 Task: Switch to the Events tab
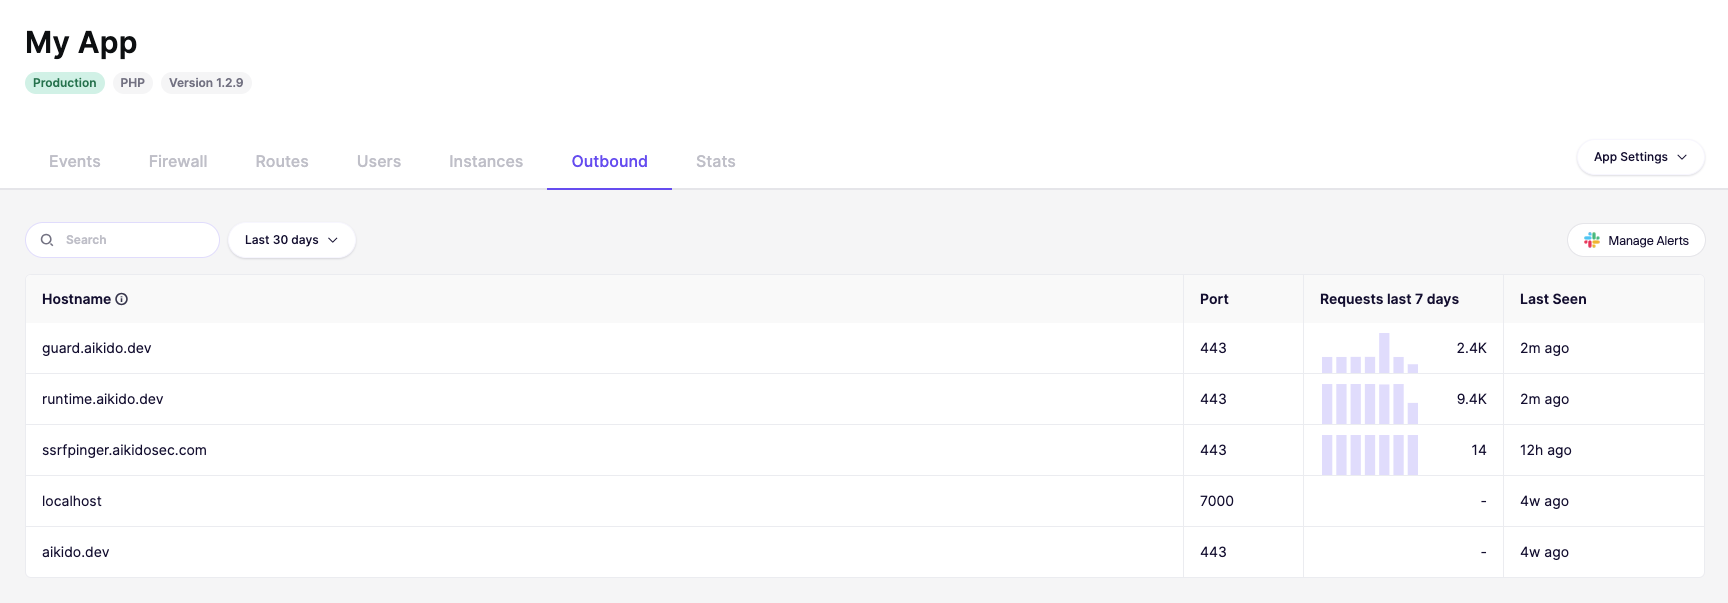(75, 161)
